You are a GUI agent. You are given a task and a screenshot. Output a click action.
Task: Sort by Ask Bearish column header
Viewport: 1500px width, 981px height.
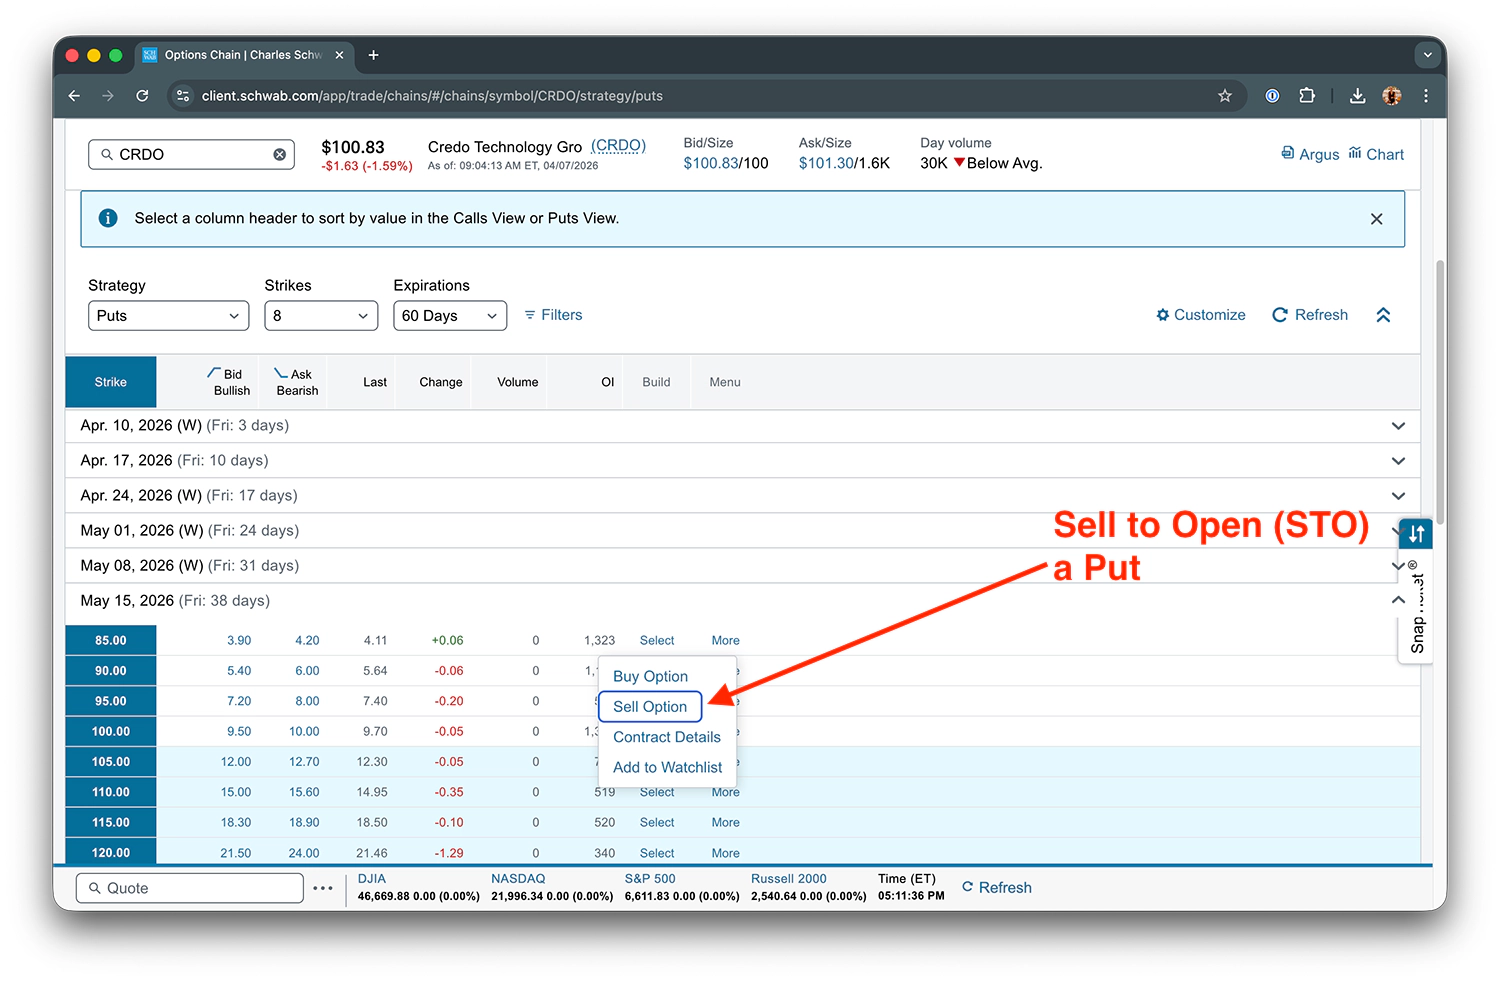pos(297,382)
